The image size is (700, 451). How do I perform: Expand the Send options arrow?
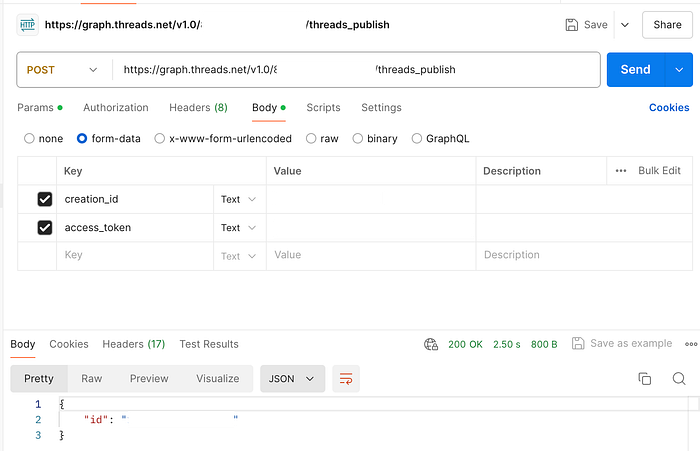coord(679,70)
